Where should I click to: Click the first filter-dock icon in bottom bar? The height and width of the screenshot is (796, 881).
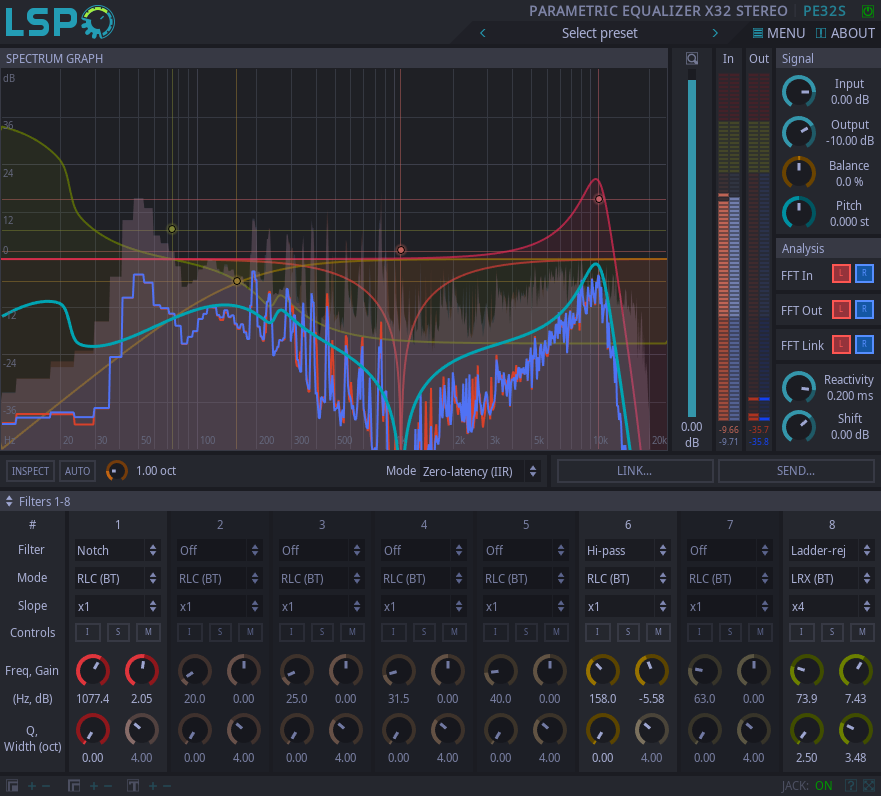[x=12, y=785]
